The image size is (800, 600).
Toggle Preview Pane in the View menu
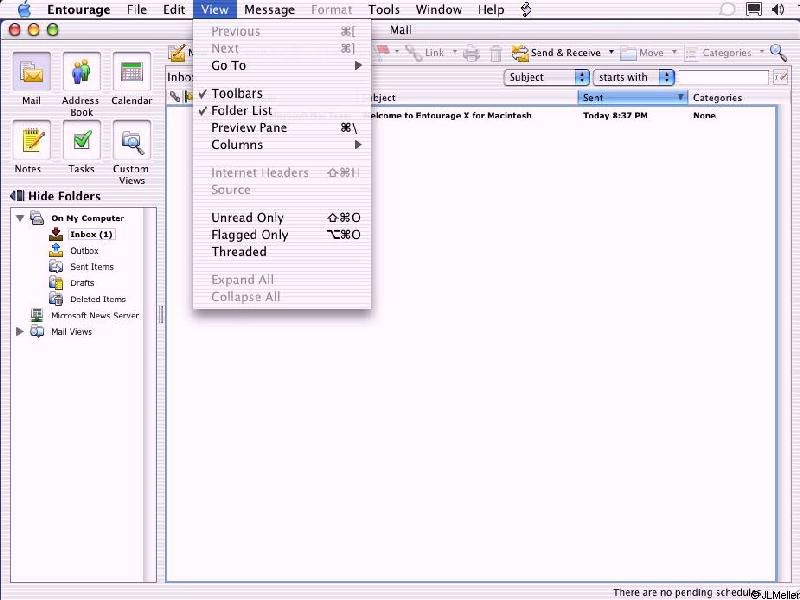tap(282, 128)
